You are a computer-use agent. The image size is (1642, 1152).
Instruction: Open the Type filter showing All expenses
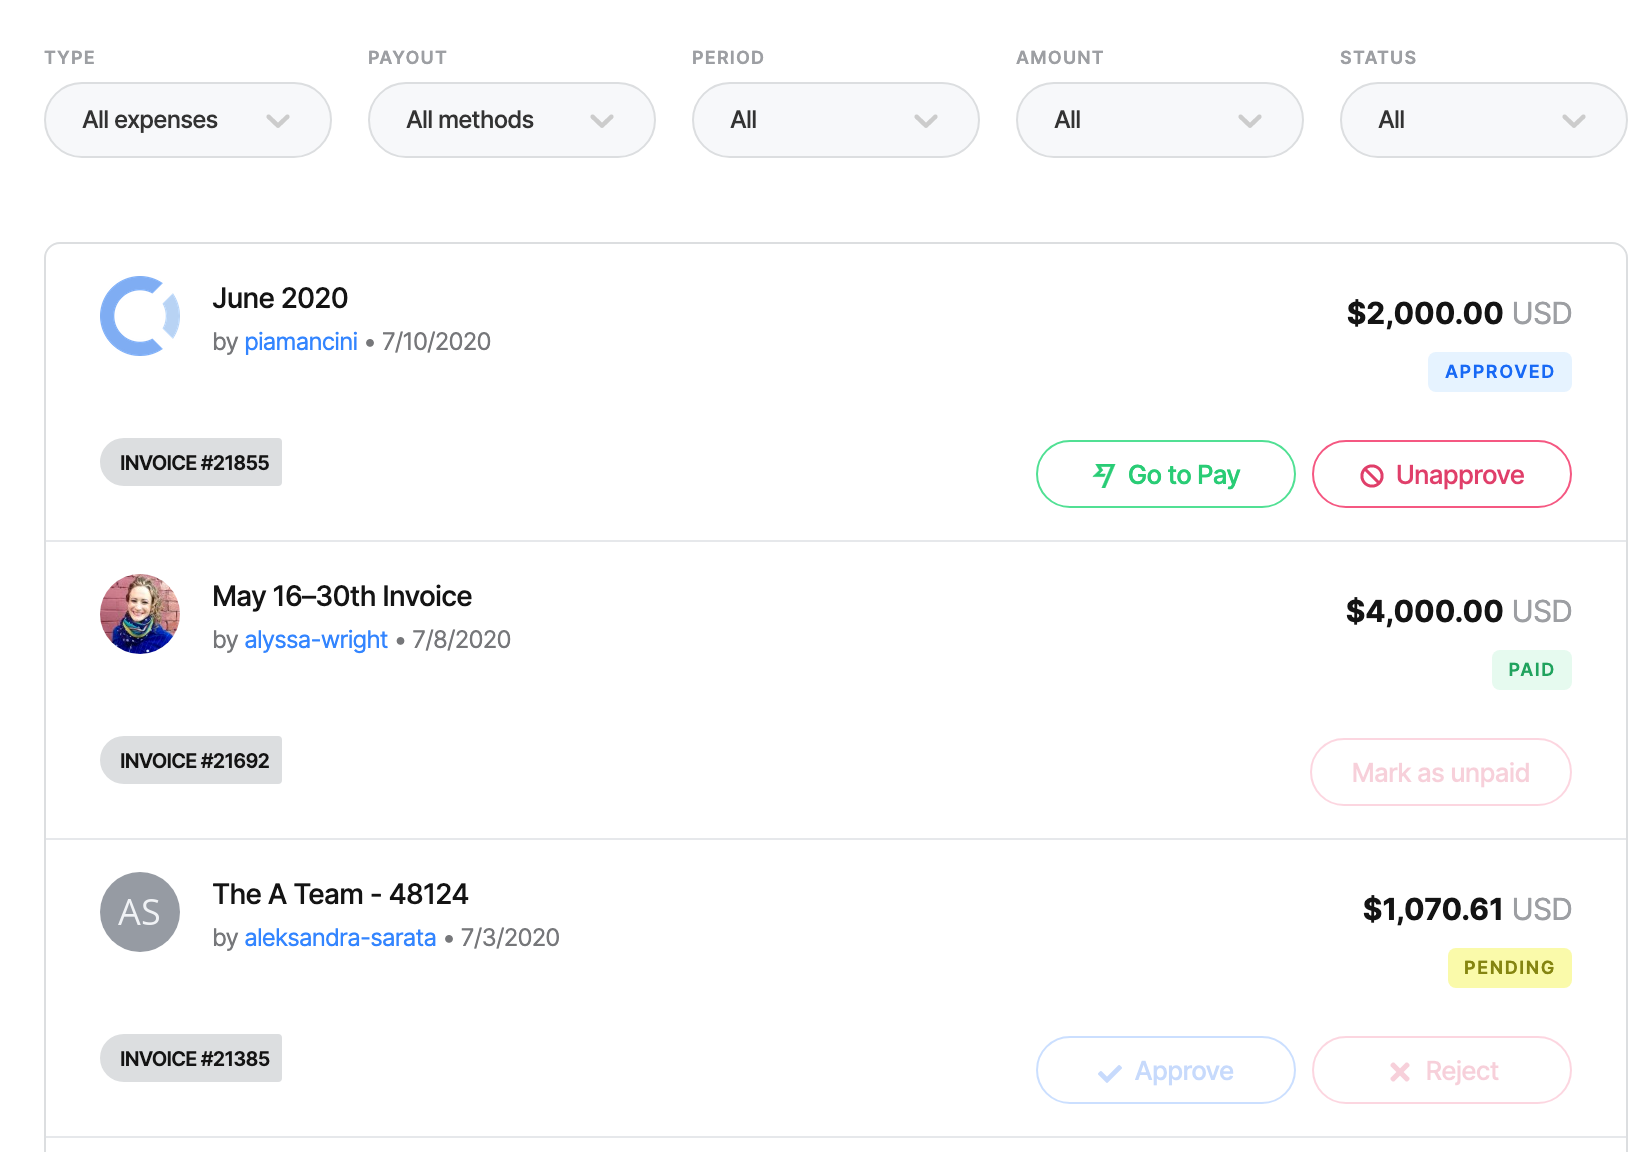(x=187, y=120)
